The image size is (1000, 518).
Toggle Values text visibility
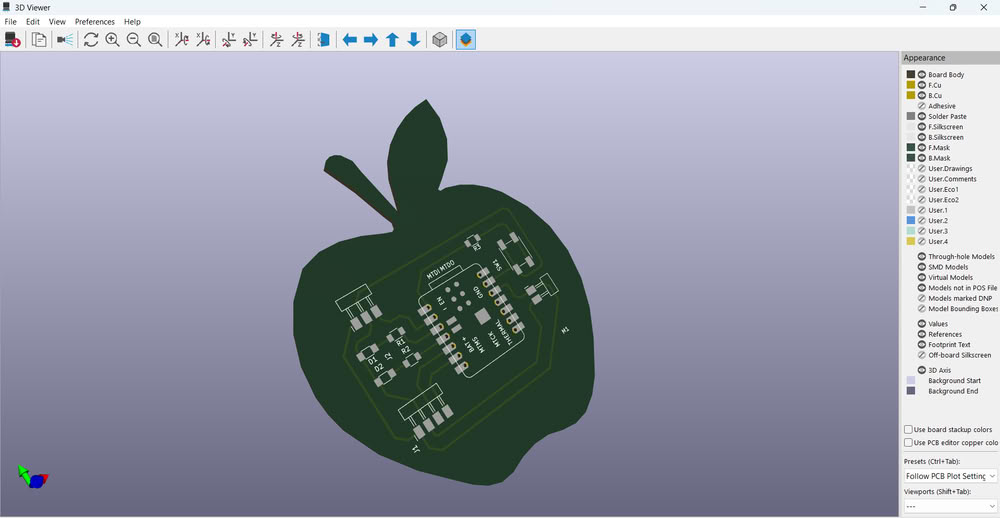coord(922,323)
